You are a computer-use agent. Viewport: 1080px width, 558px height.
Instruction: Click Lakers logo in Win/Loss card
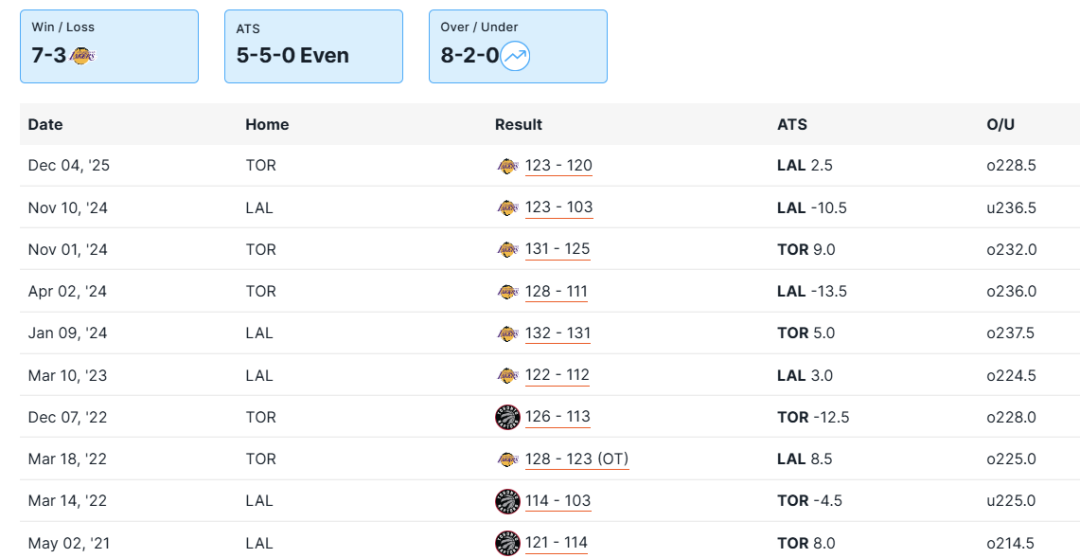pos(82,56)
